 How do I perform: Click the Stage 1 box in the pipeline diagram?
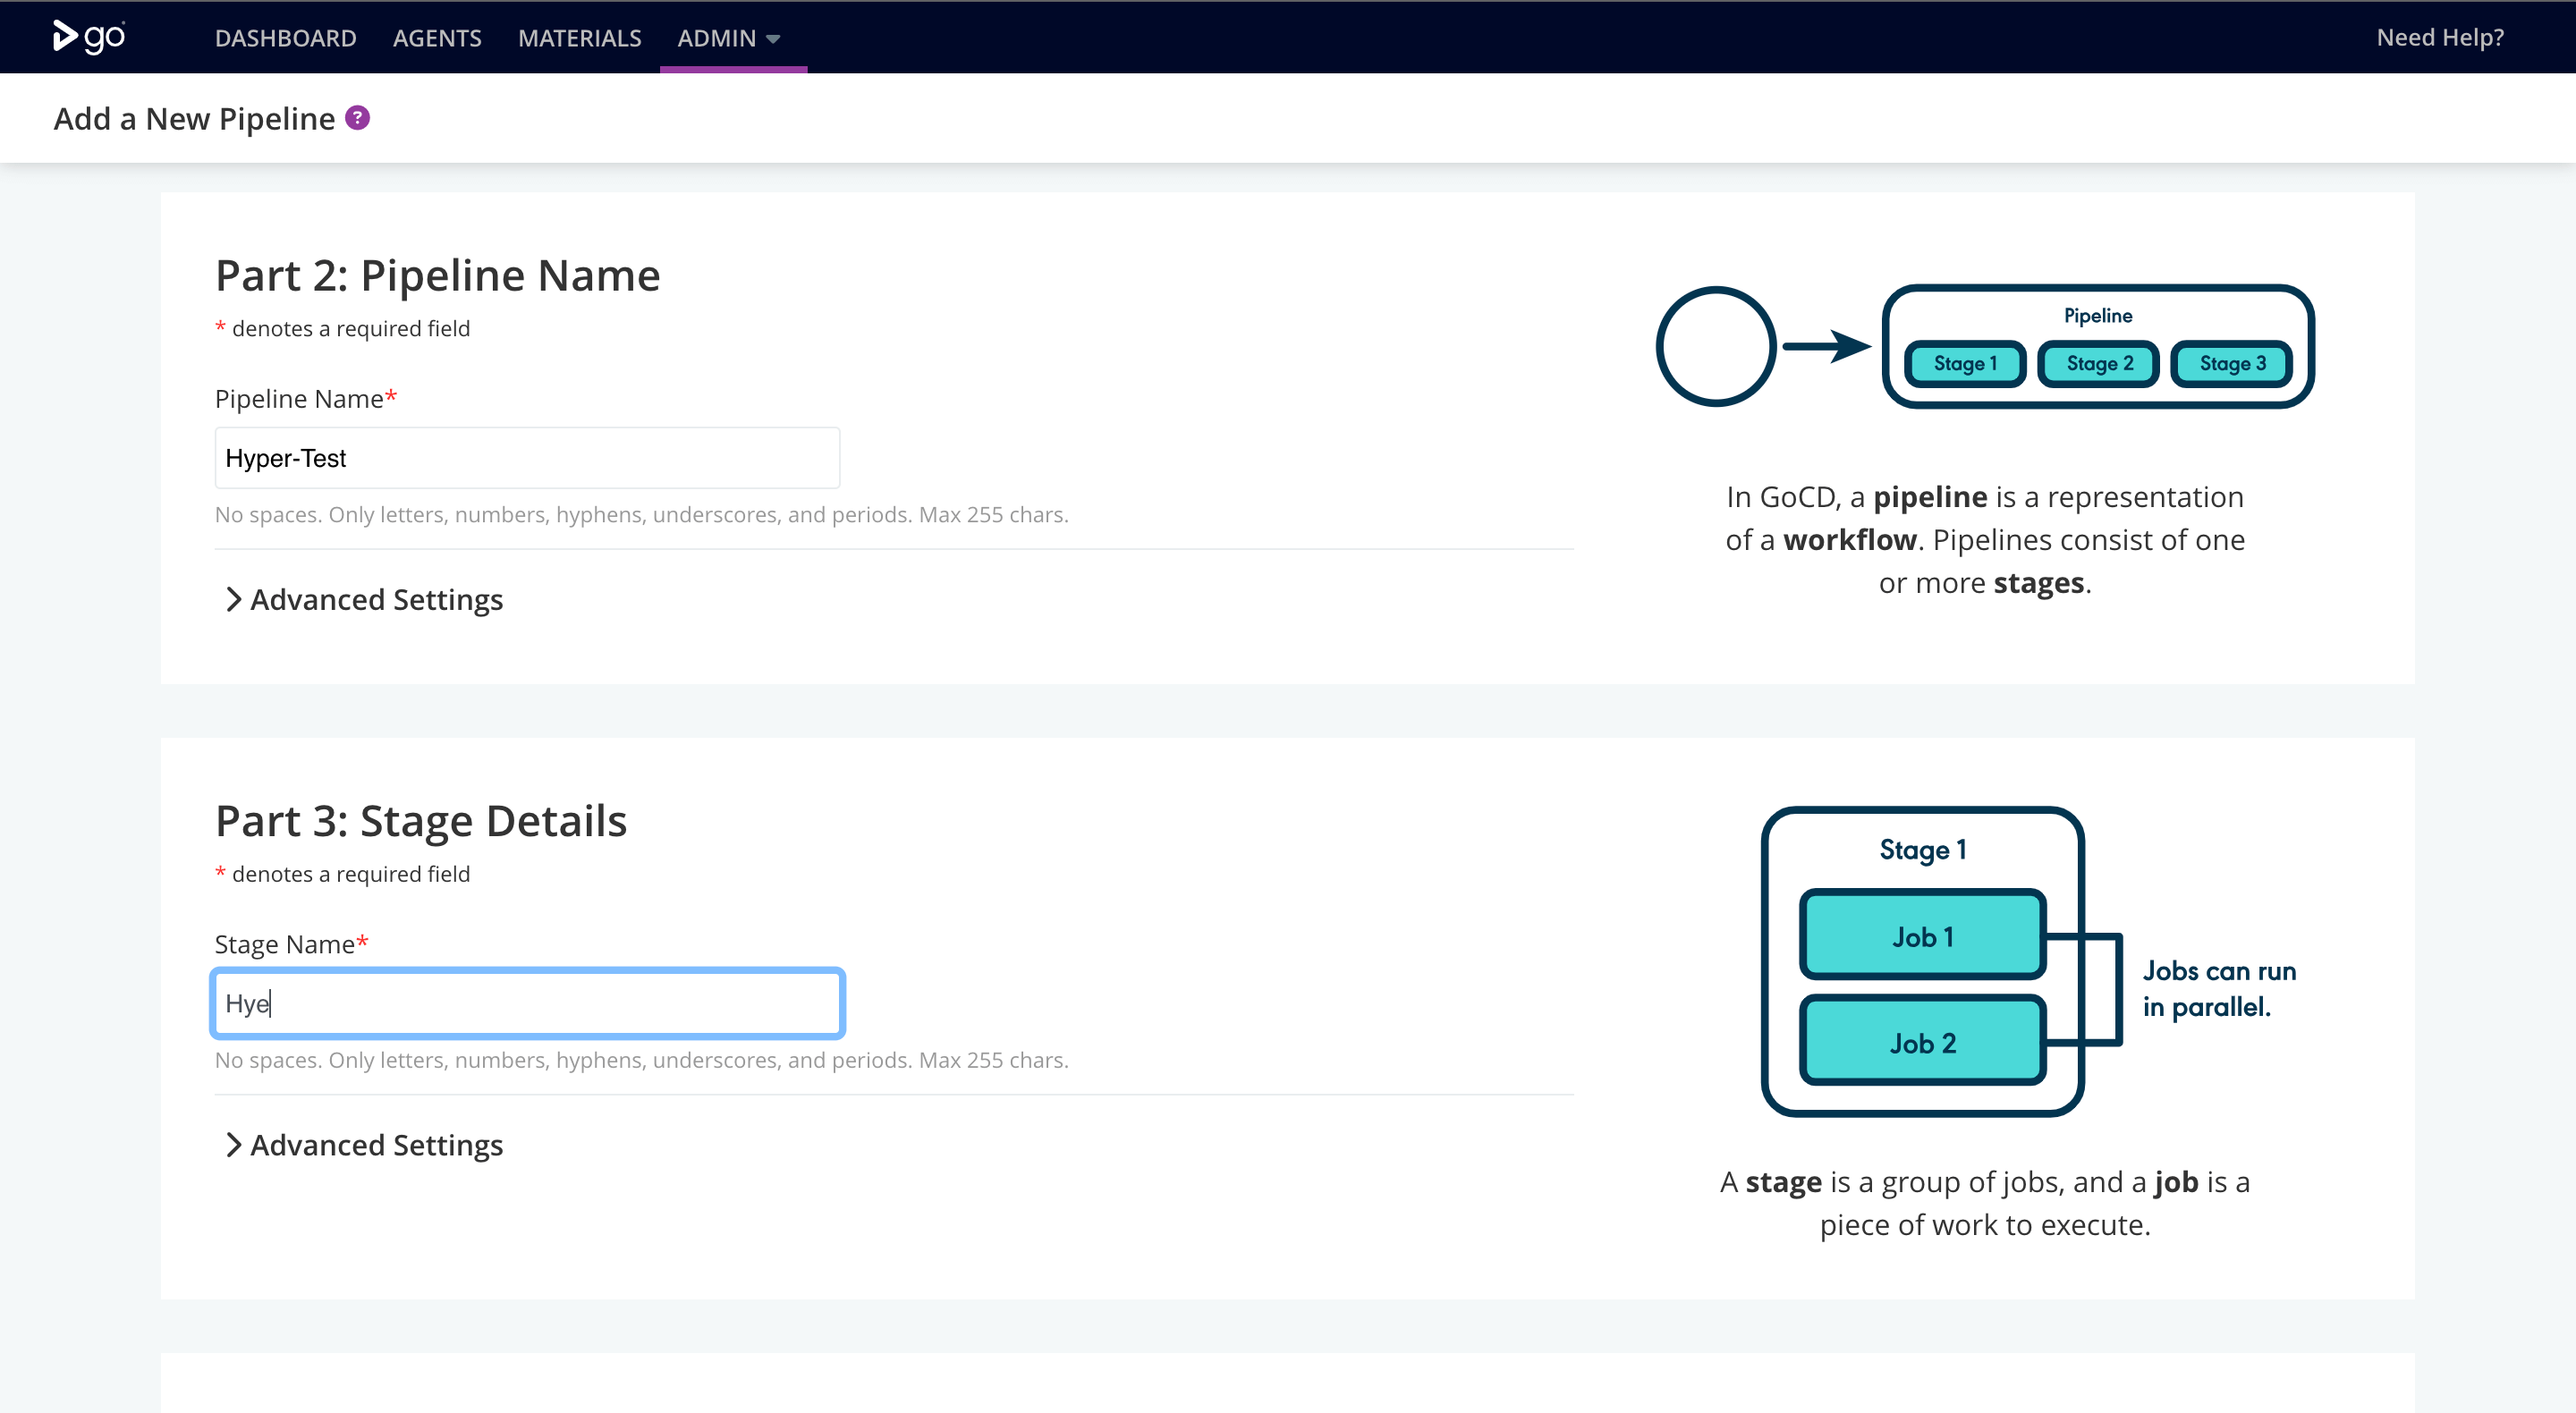pos(1964,363)
